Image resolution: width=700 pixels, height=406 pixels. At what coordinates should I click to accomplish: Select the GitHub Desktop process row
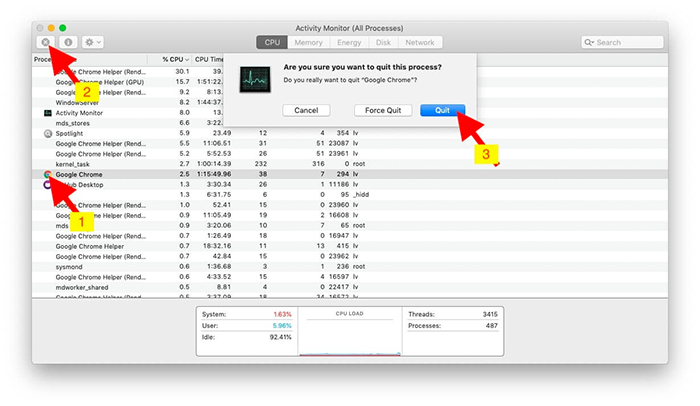point(350,185)
